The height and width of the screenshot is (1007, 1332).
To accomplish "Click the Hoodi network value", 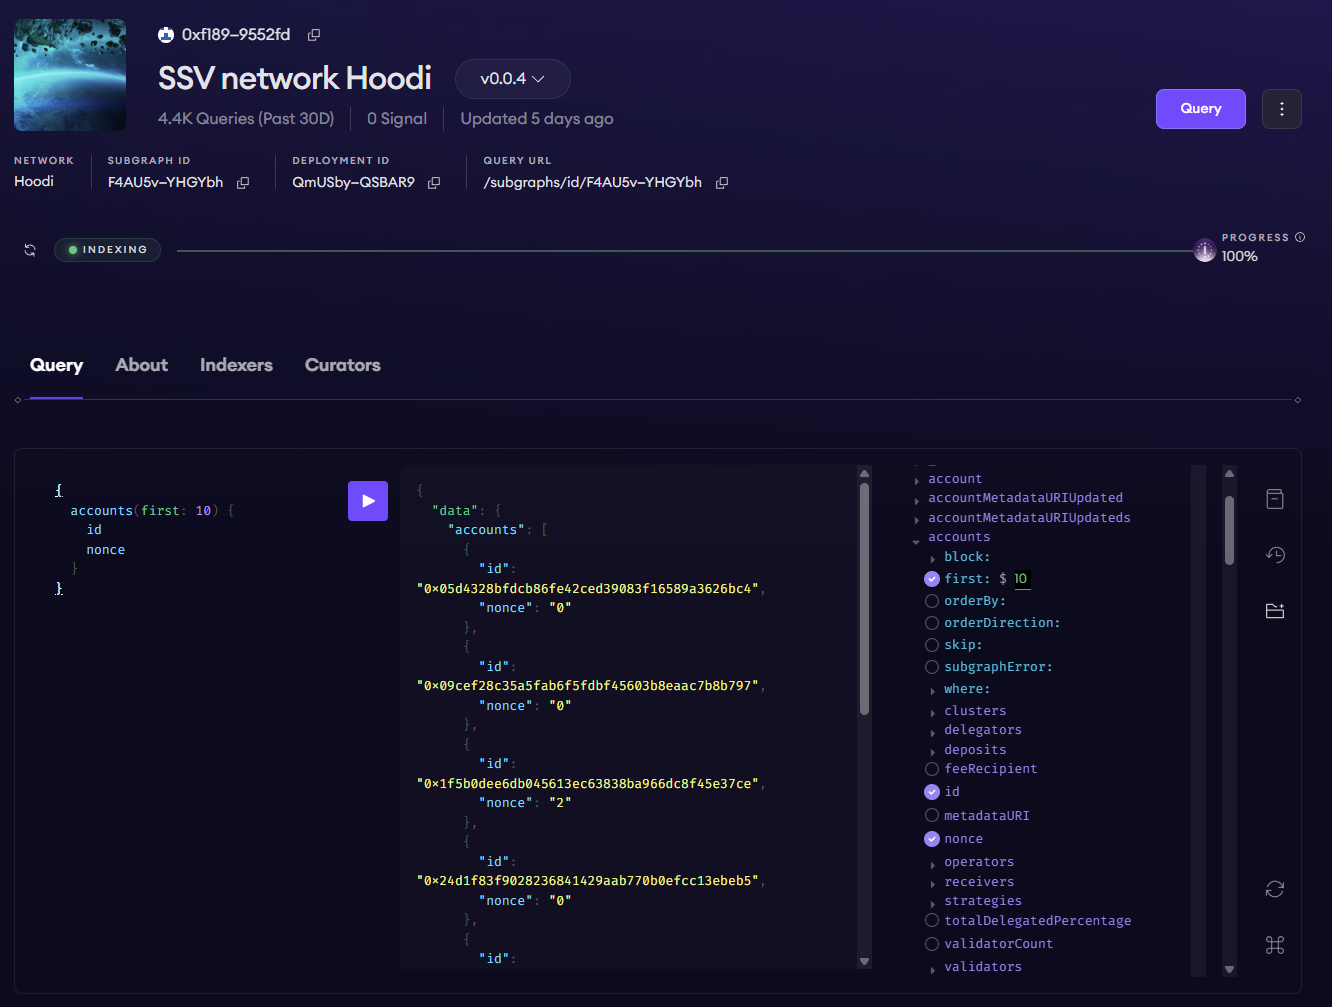I will (34, 182).
